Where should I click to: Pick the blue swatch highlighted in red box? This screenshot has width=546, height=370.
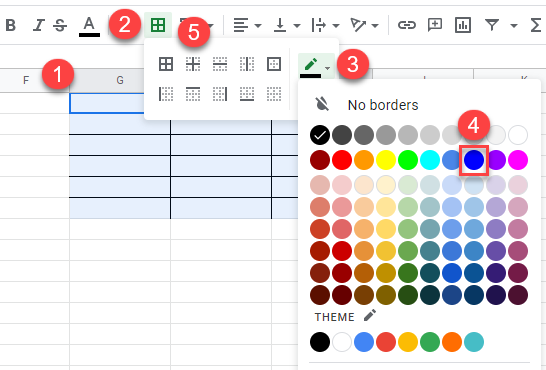474,160
